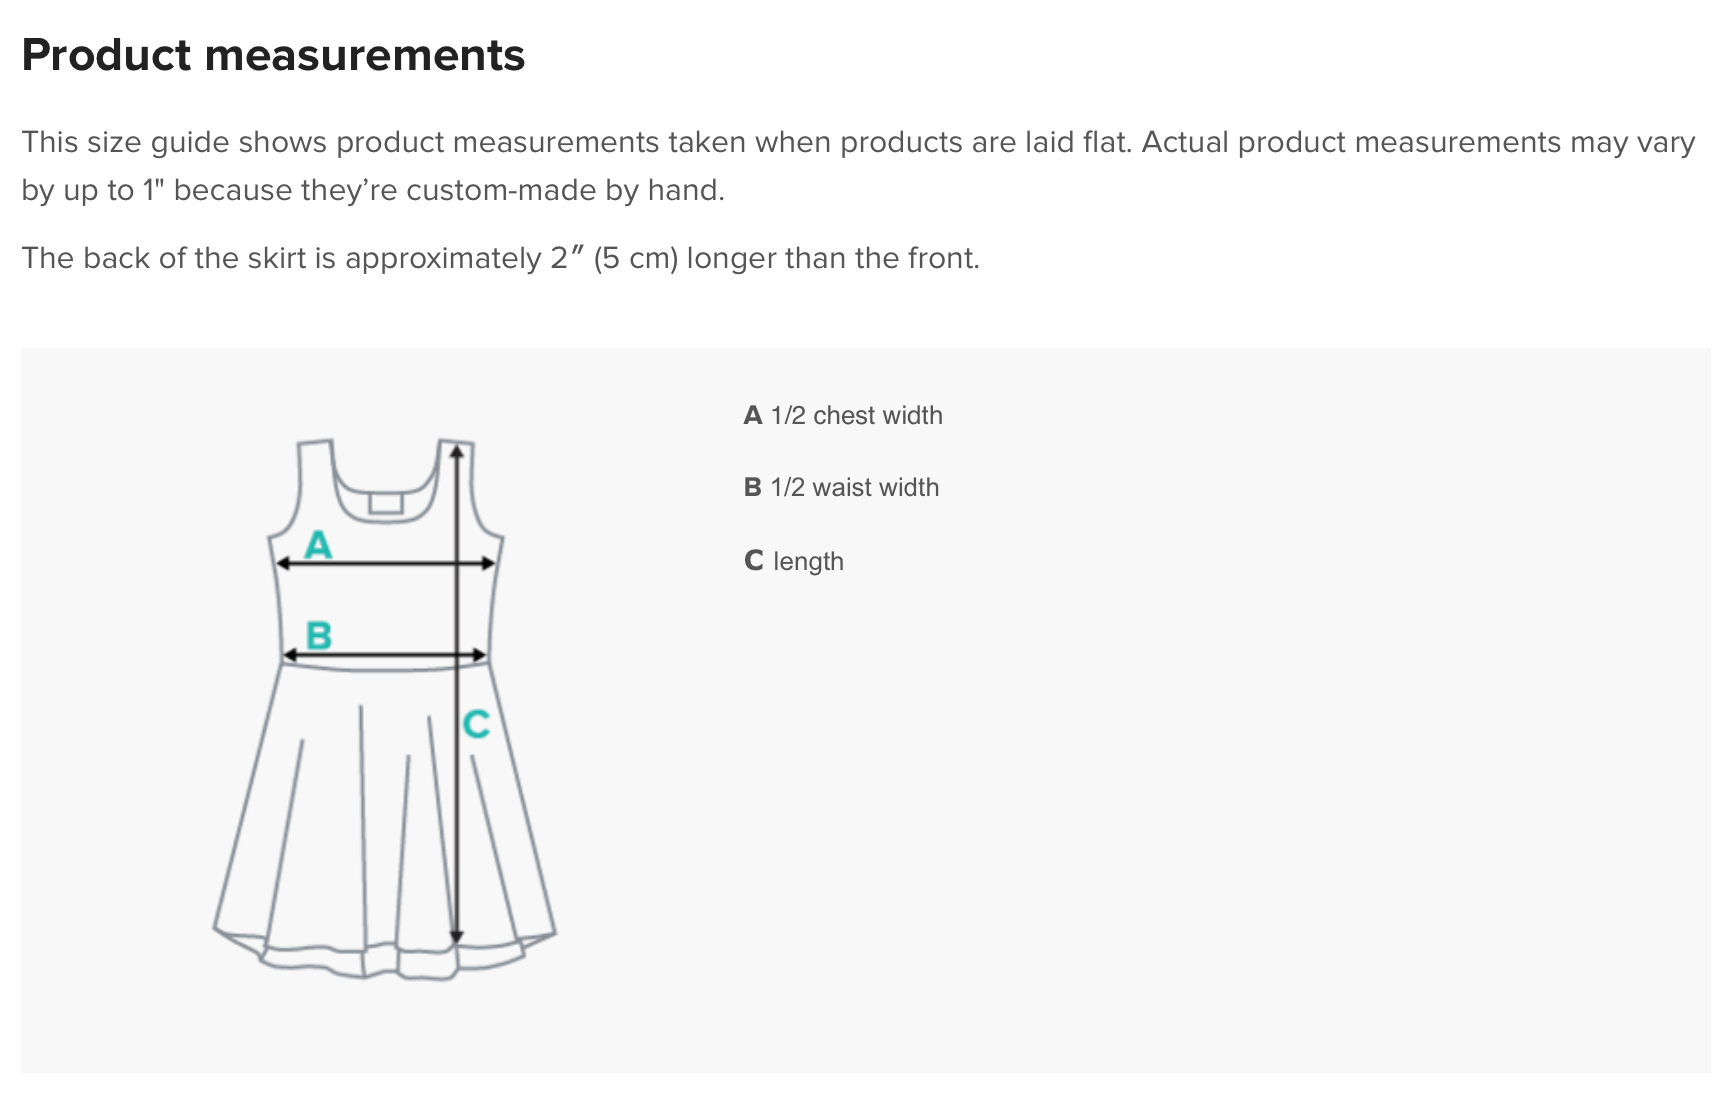Click the teal letter A on the dress diagram
Viewport: 1730px width, 1106px height.
(x=318, y=545)
